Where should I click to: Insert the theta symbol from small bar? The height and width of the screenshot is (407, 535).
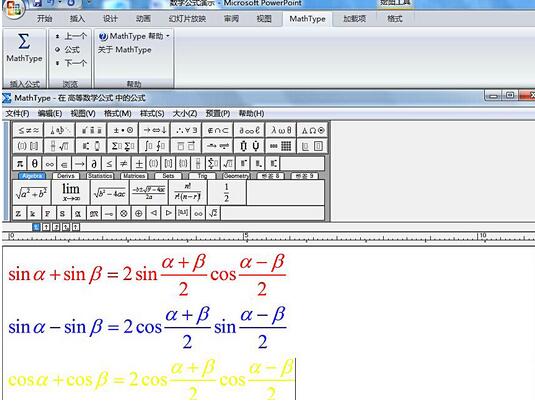[34, 164]
